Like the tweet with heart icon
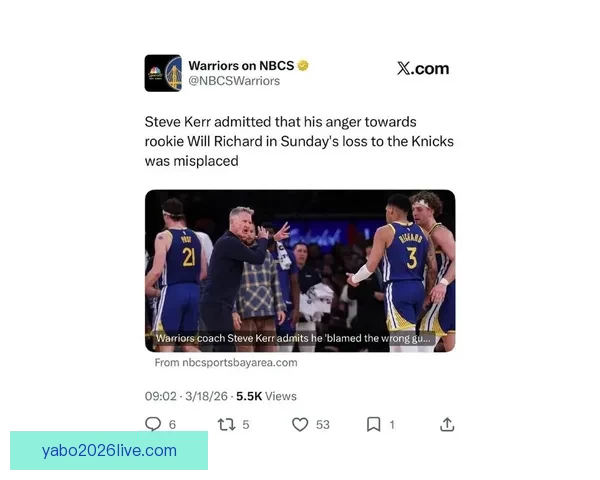Screen dimensions: 600x480 coord(300,424)
